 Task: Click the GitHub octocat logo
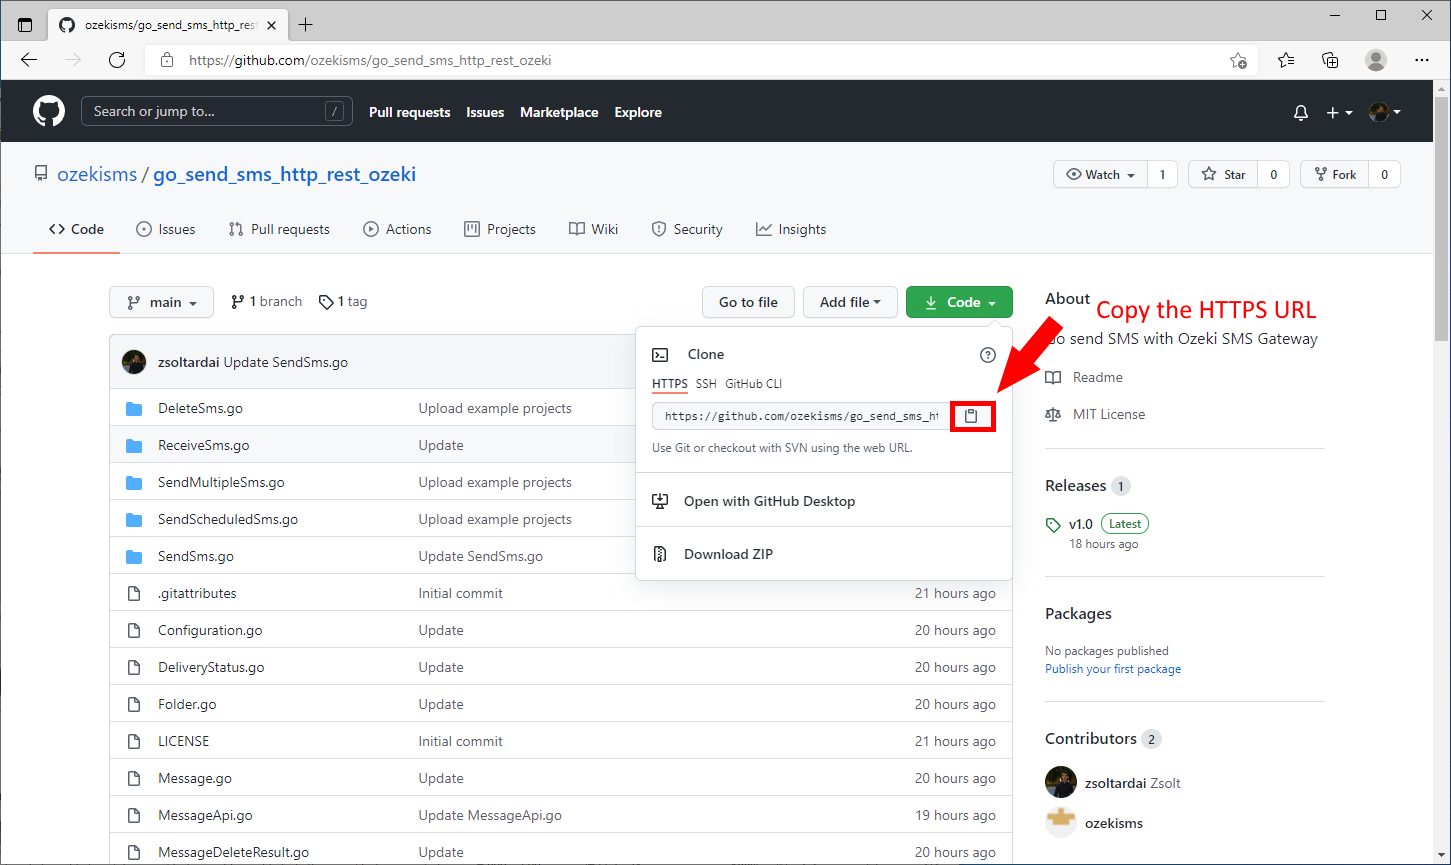coord(48,111)
